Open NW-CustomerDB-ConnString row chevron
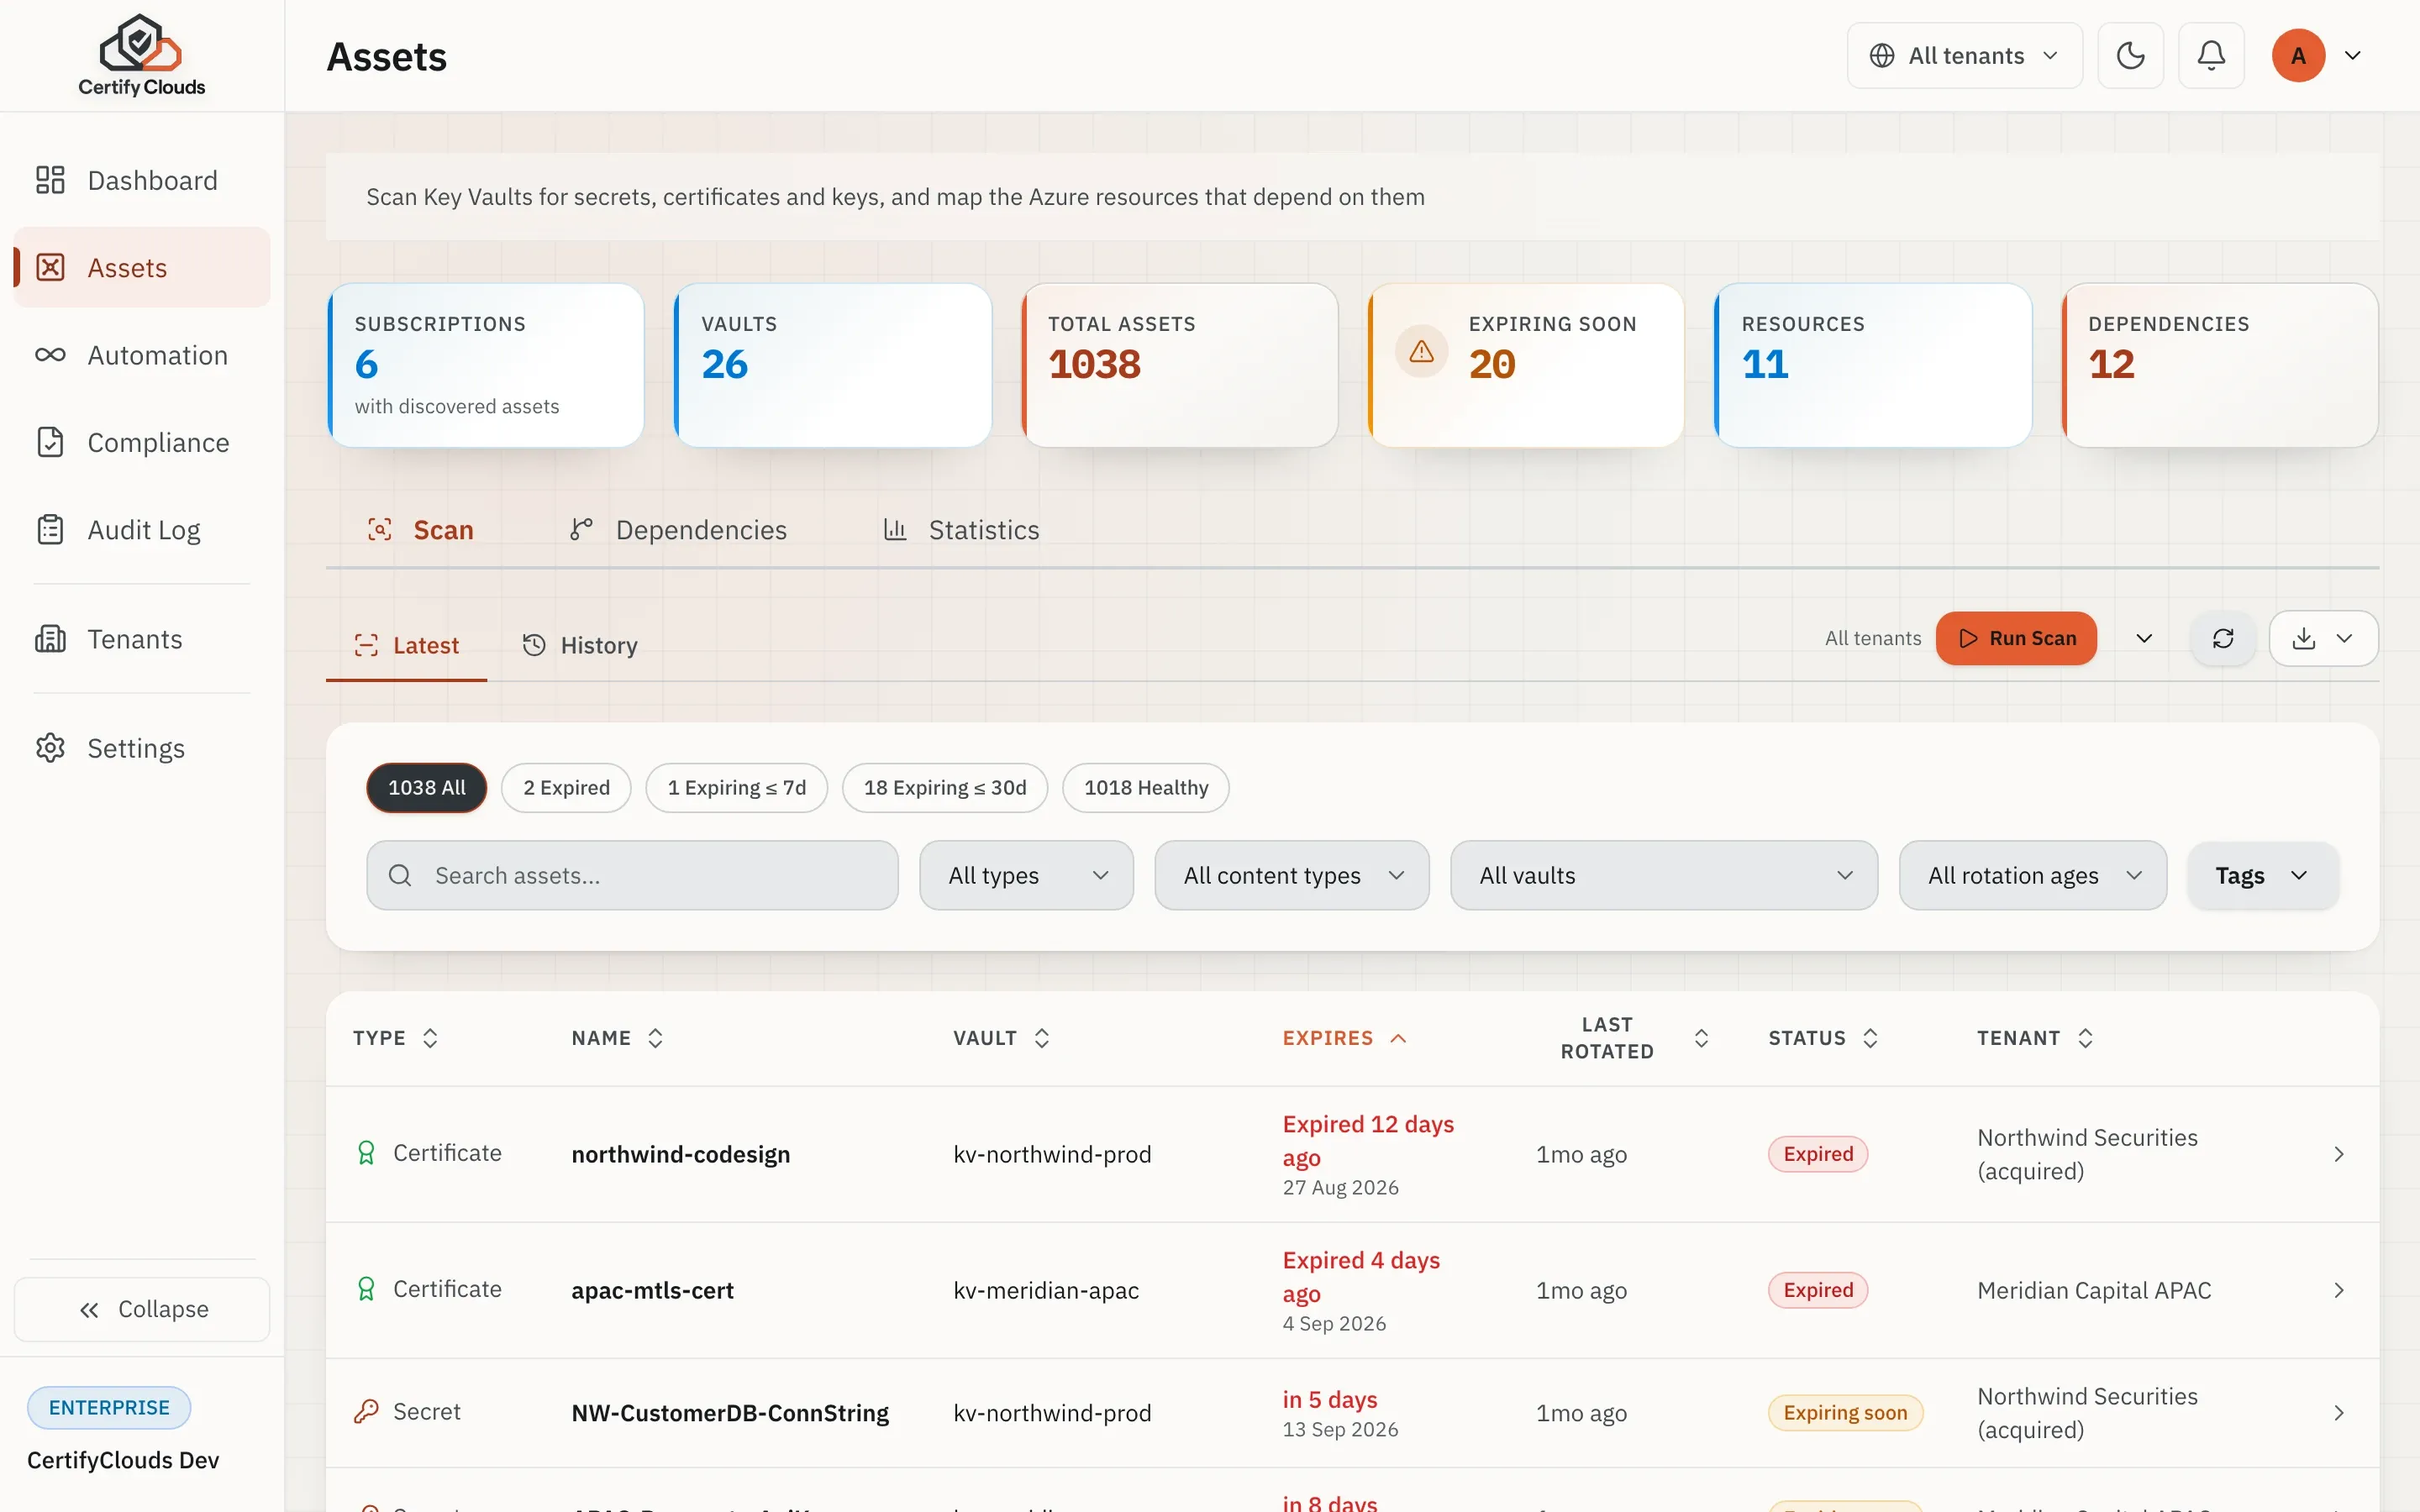Viewport: 2420px width, 1512px height. pyautogui.click(x=2338, y=1412)
